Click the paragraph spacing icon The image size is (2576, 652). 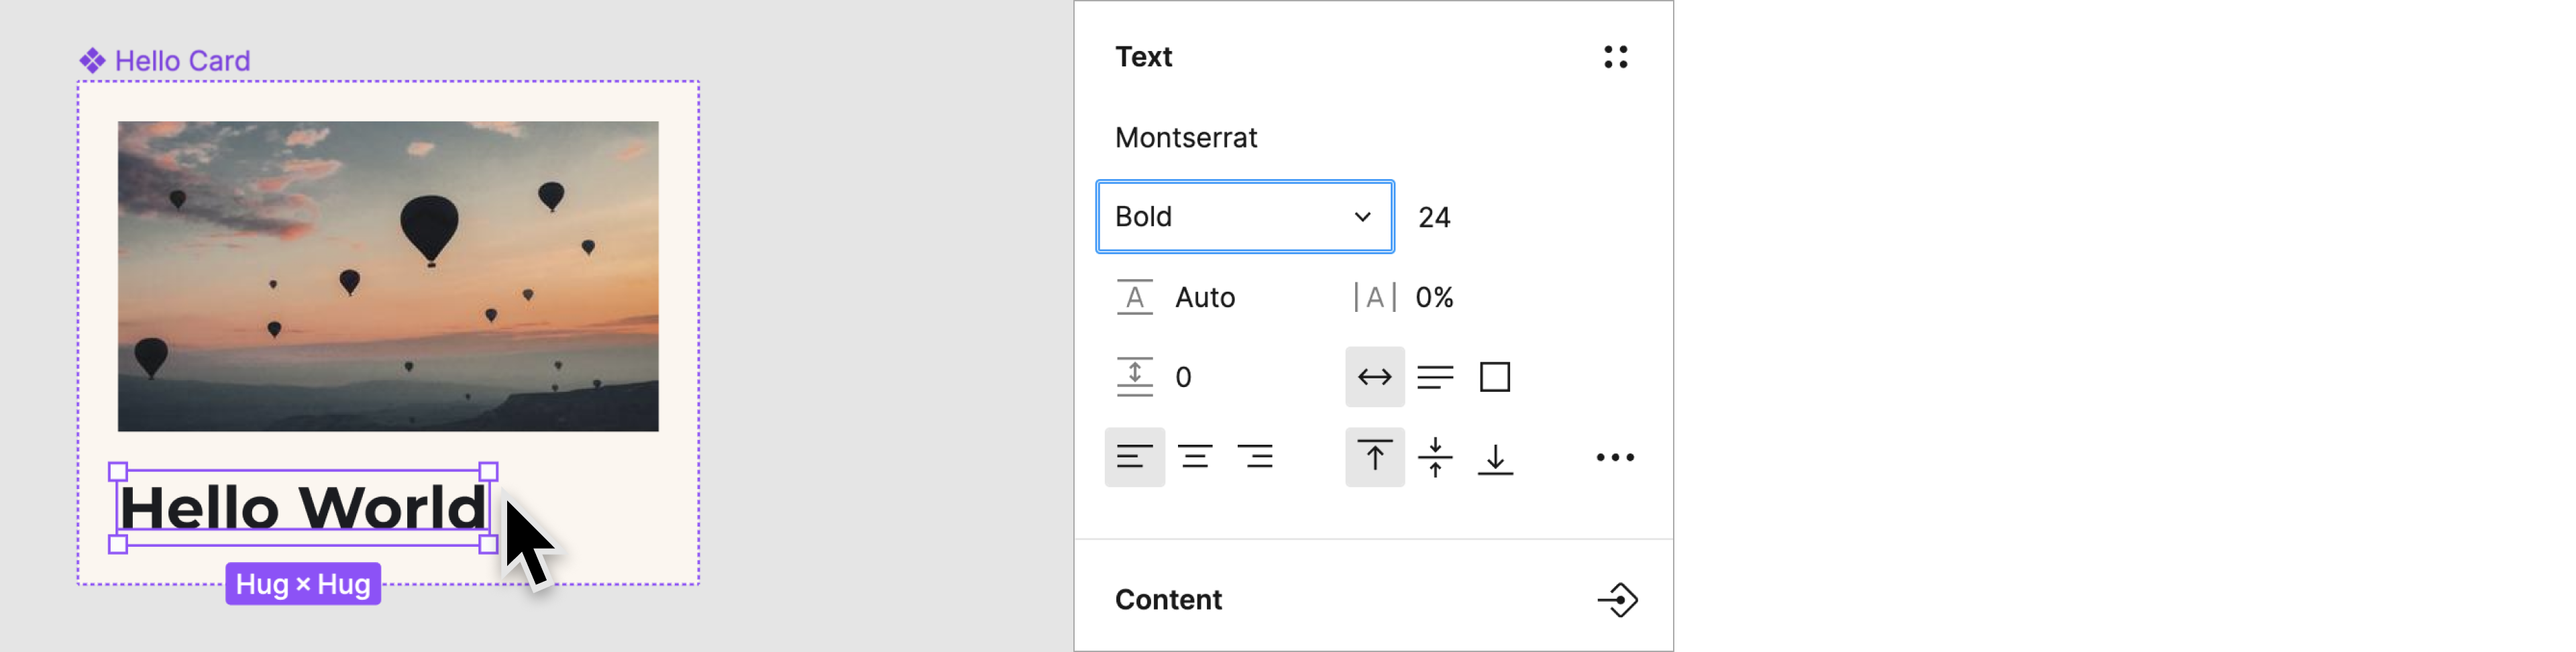[1134, 377]
